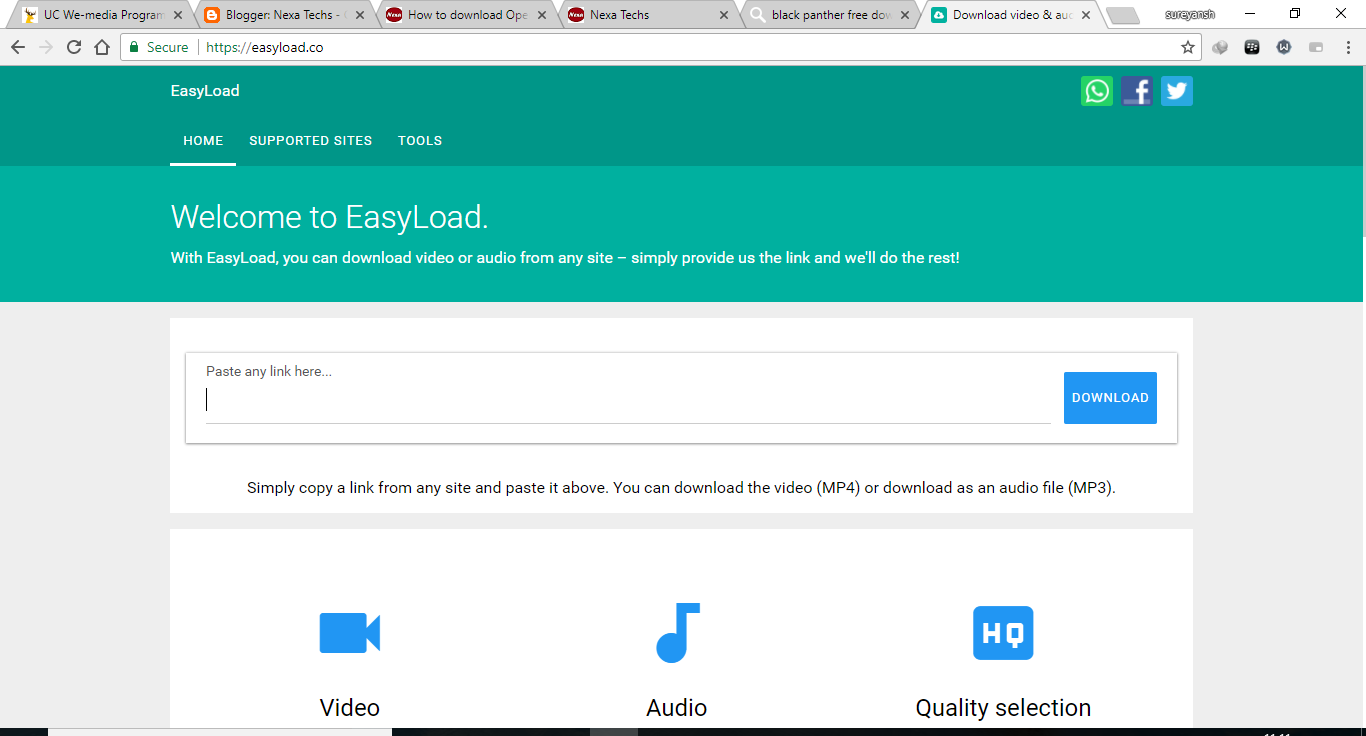The image size is (1366, 736).
Task: Focus the Paste any link here field
Action: pos(628,400)
